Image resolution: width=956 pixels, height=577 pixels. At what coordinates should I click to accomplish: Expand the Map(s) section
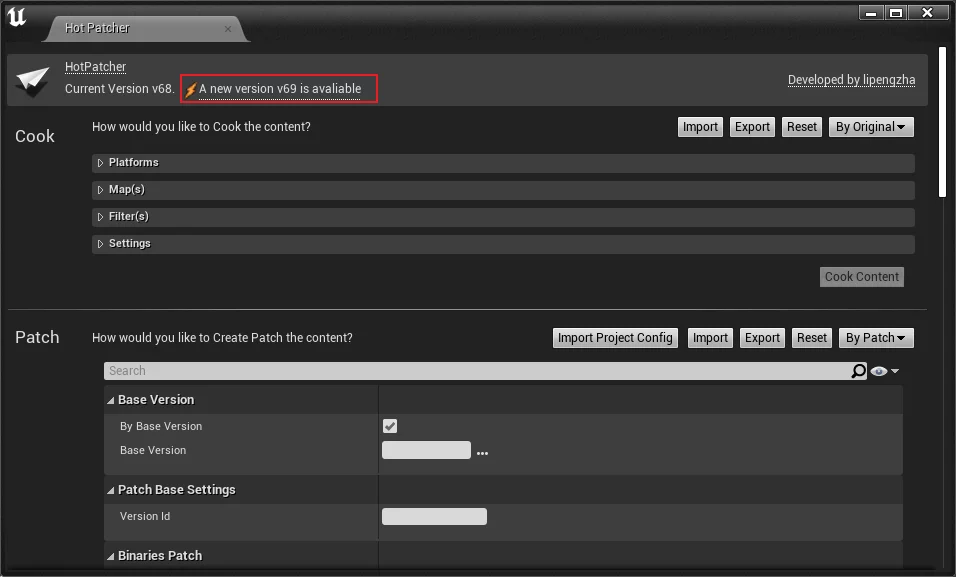click(101, 190)
